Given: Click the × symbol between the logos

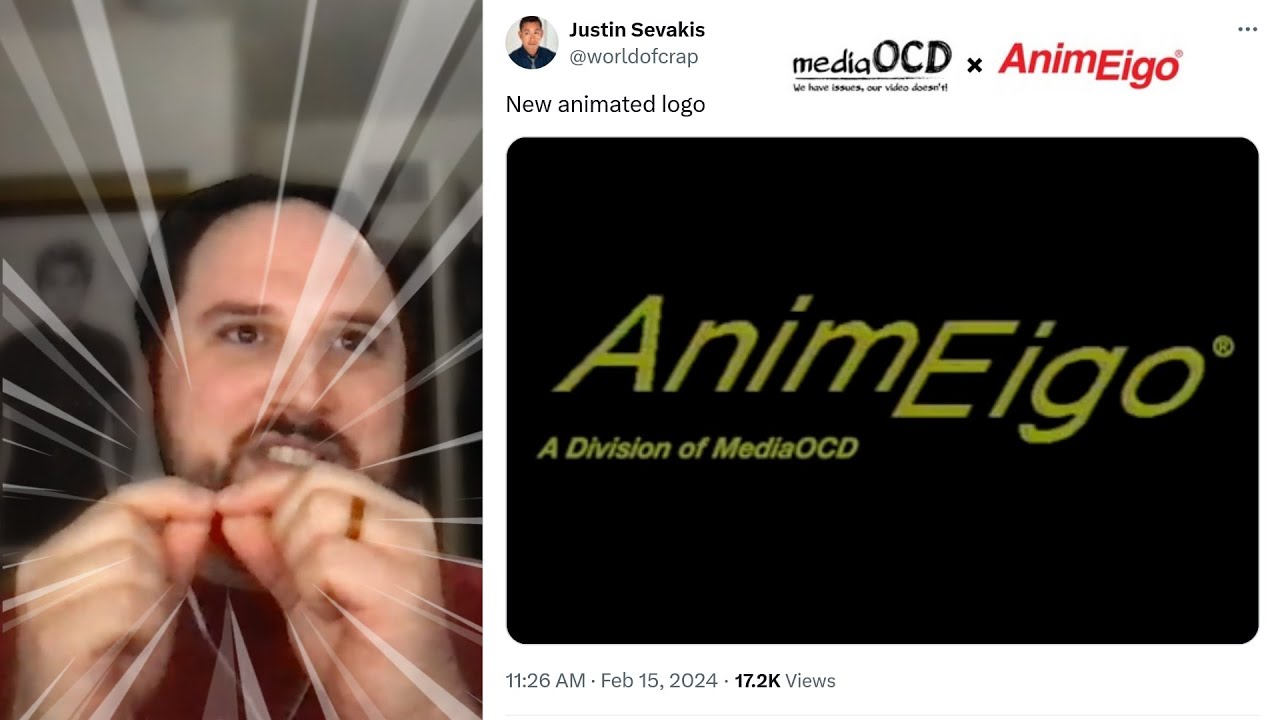Looking at the screenshot, I should [974, 66].
